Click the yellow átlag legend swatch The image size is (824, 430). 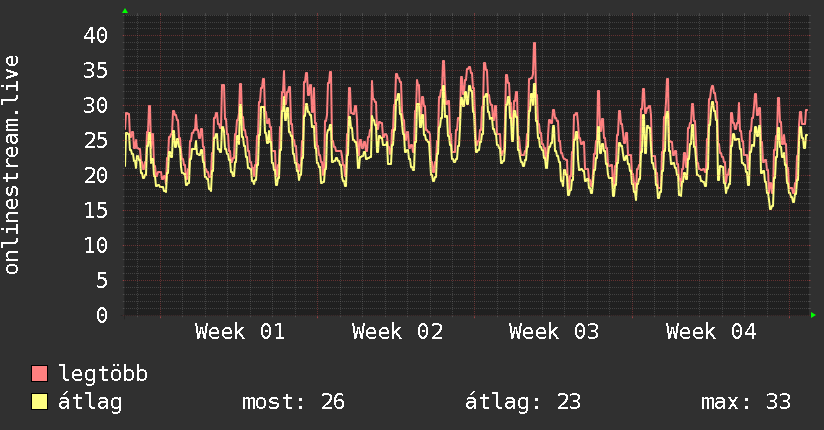click(x=40, y=402)
